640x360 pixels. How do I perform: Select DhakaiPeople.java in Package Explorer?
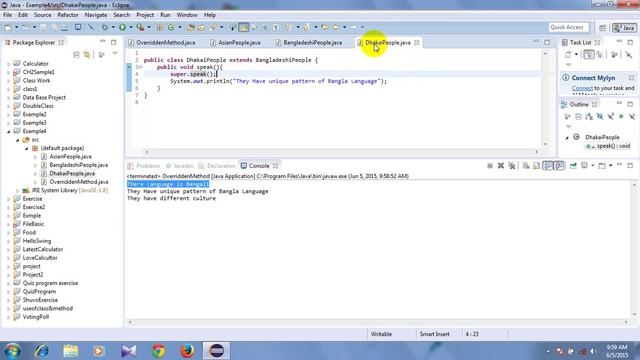pos(72,173)
